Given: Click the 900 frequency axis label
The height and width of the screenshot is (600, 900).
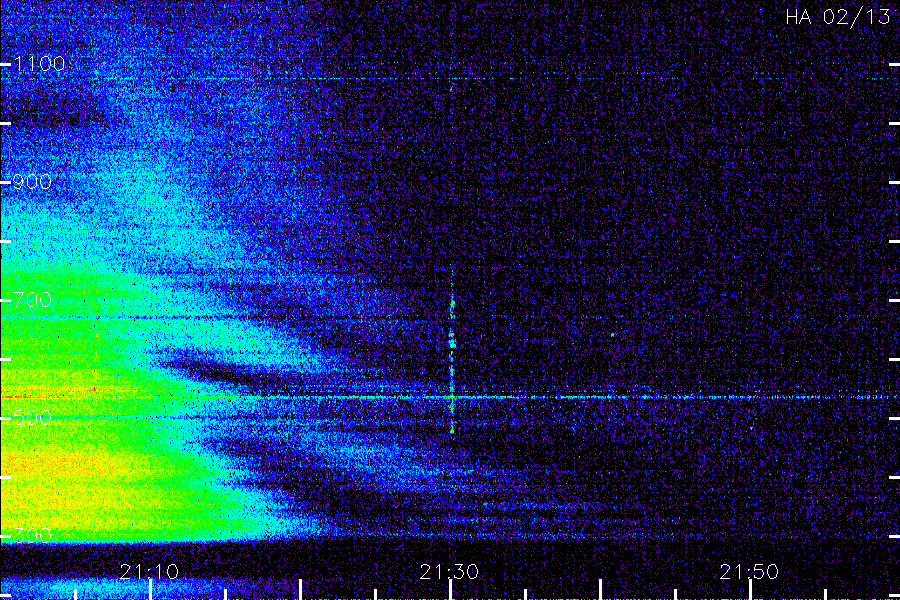Looking at the screenshot, I should [x=32, y=182].
